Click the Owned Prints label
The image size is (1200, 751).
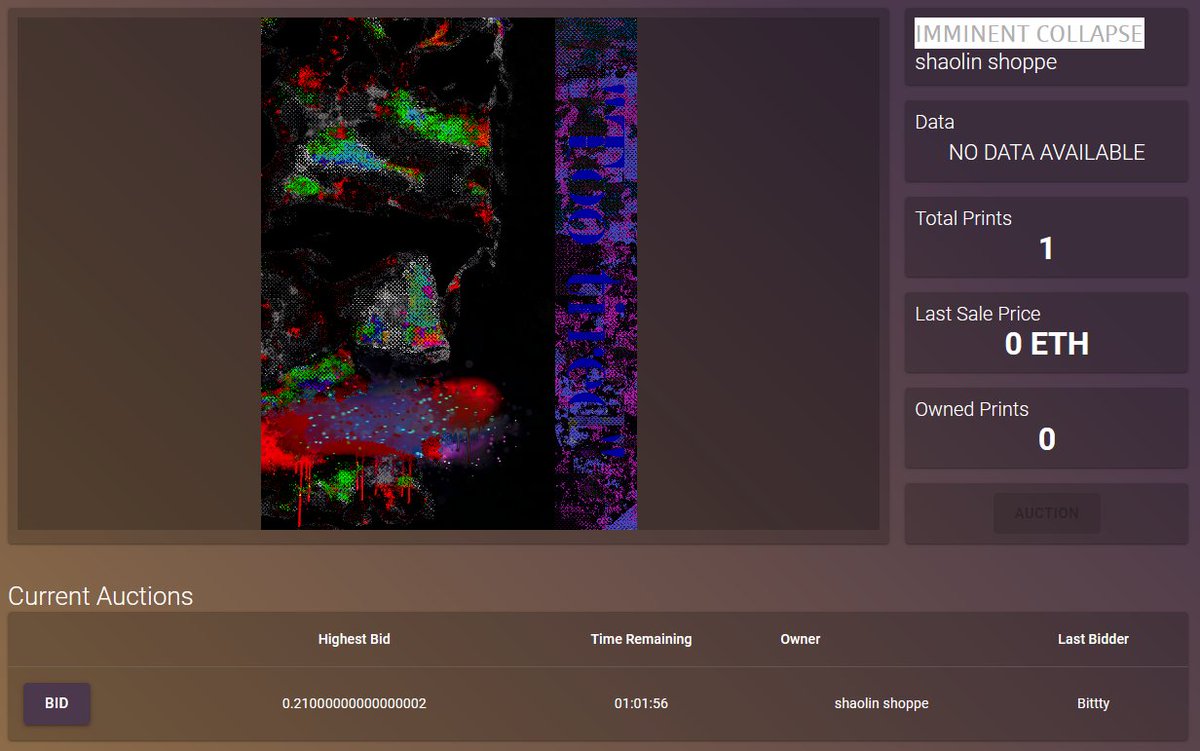tap(971, 409)
